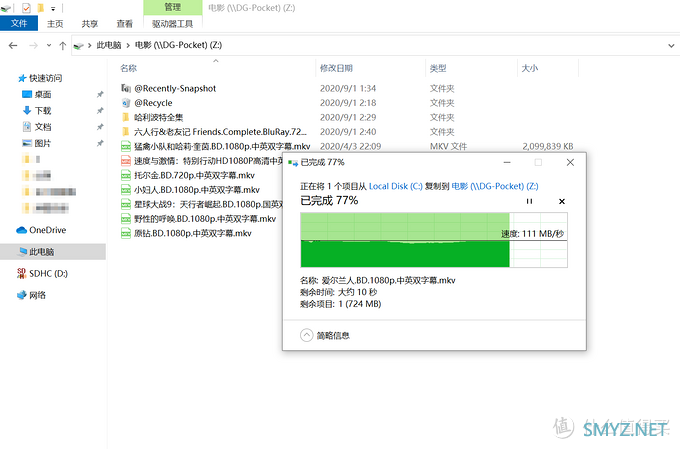Switch to the 共享 ribbon tab
680x449 pixels.
[90, 24]
